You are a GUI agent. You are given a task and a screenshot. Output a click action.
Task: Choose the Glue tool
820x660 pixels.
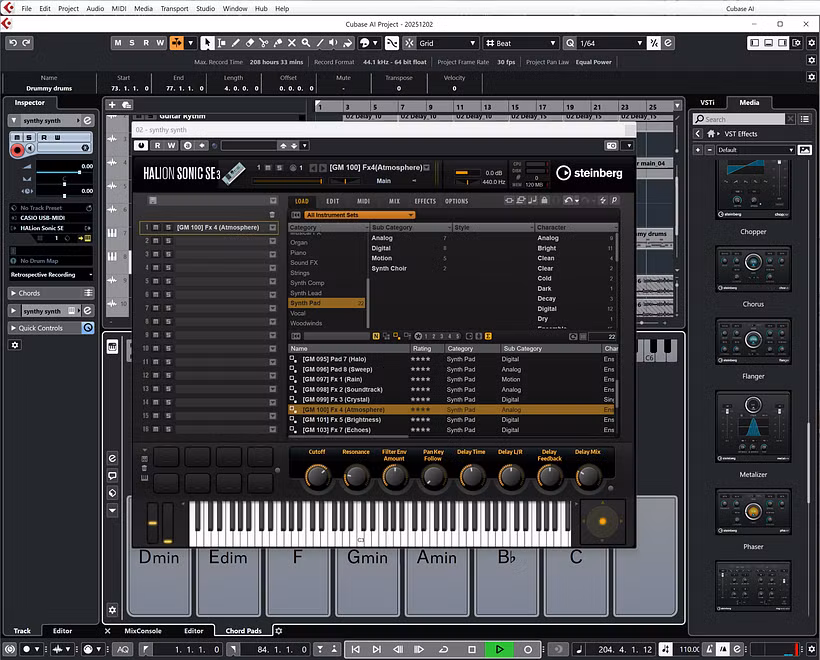coord(278,43)
